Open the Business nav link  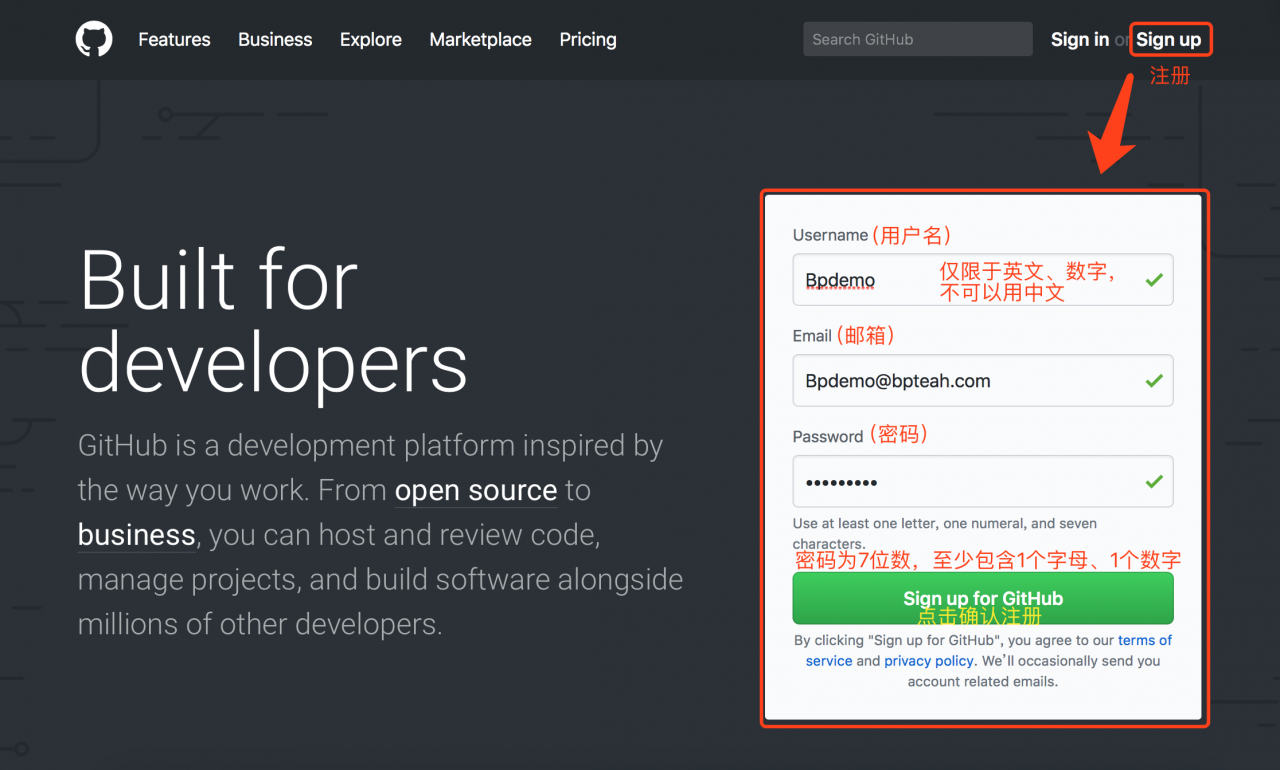[x=275, y=40]
